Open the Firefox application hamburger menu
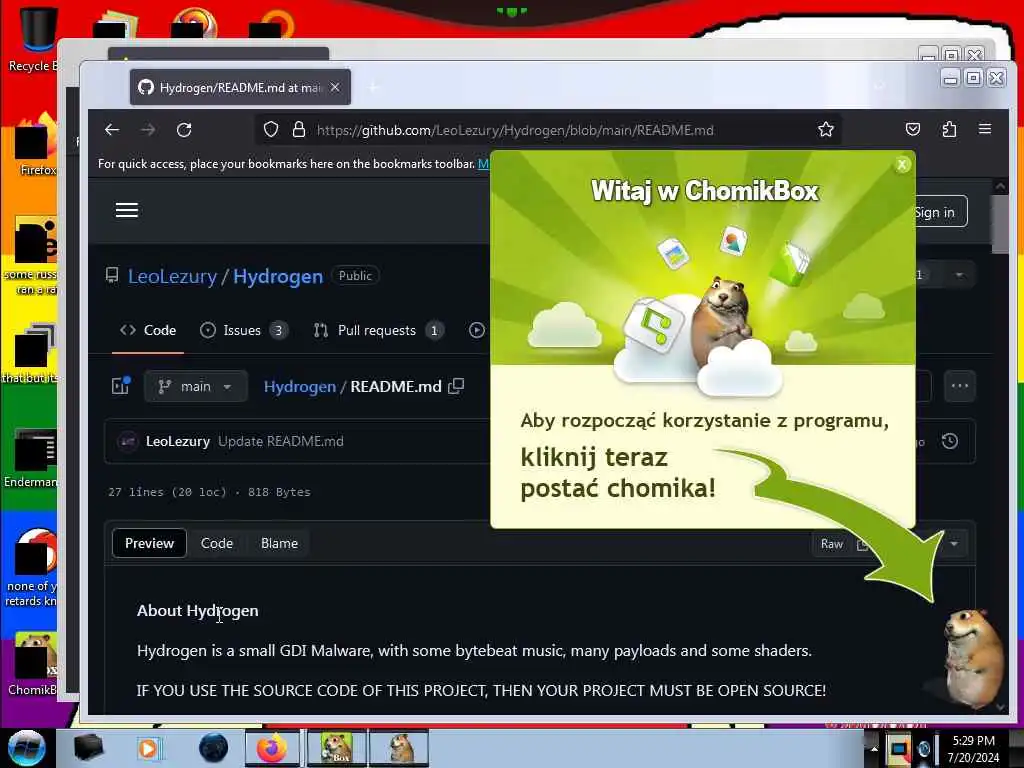The image size is (1024, 768). pyautogui.click(x=985, y=129)
